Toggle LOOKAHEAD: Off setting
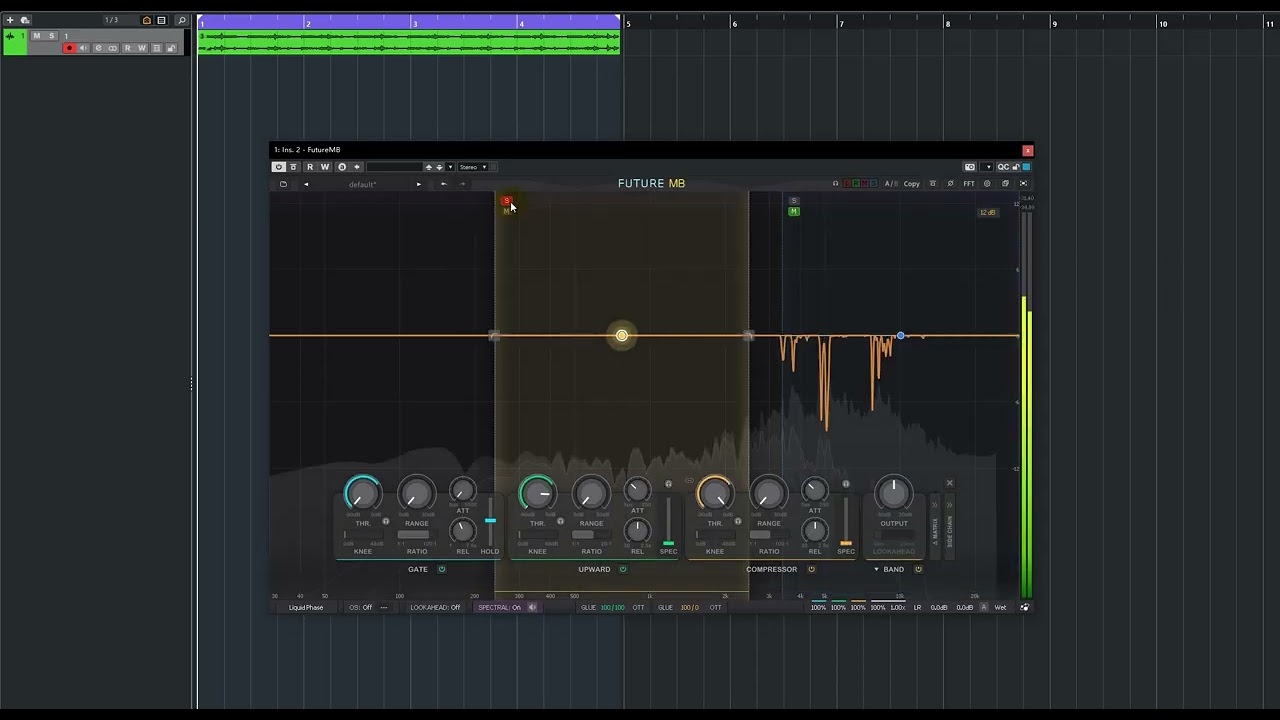The image size is (1280, 720). point(435,607)
